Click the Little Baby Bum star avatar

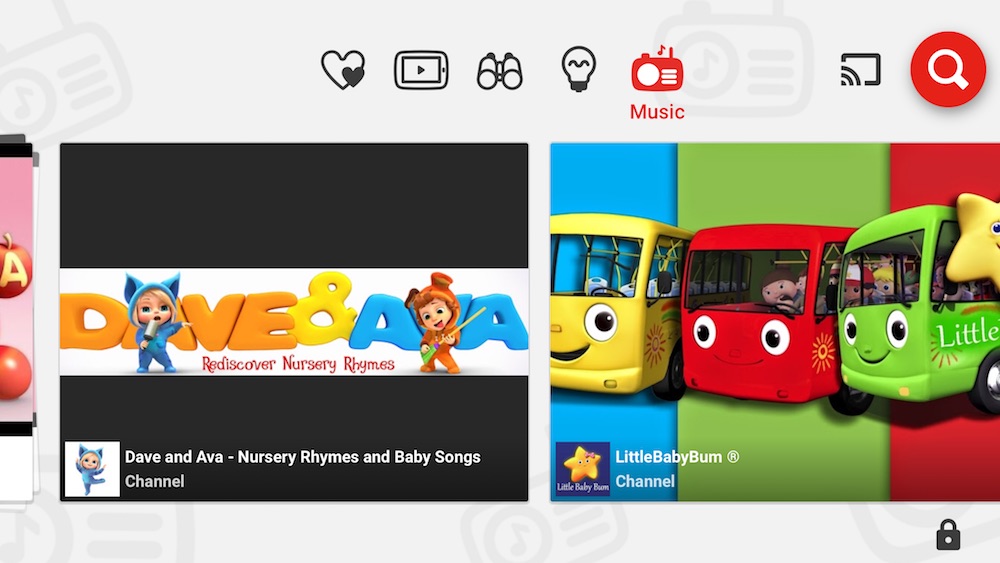[583, 469]
